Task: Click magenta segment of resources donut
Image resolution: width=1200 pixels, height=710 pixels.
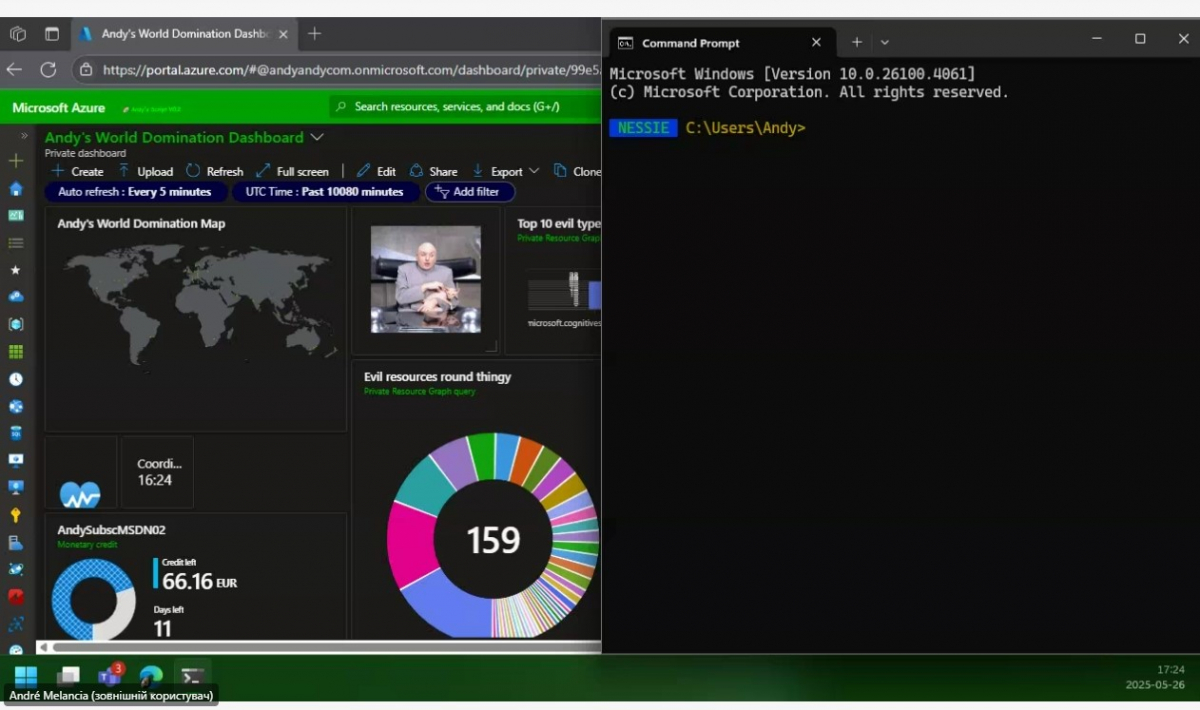Action: point(410,545)
